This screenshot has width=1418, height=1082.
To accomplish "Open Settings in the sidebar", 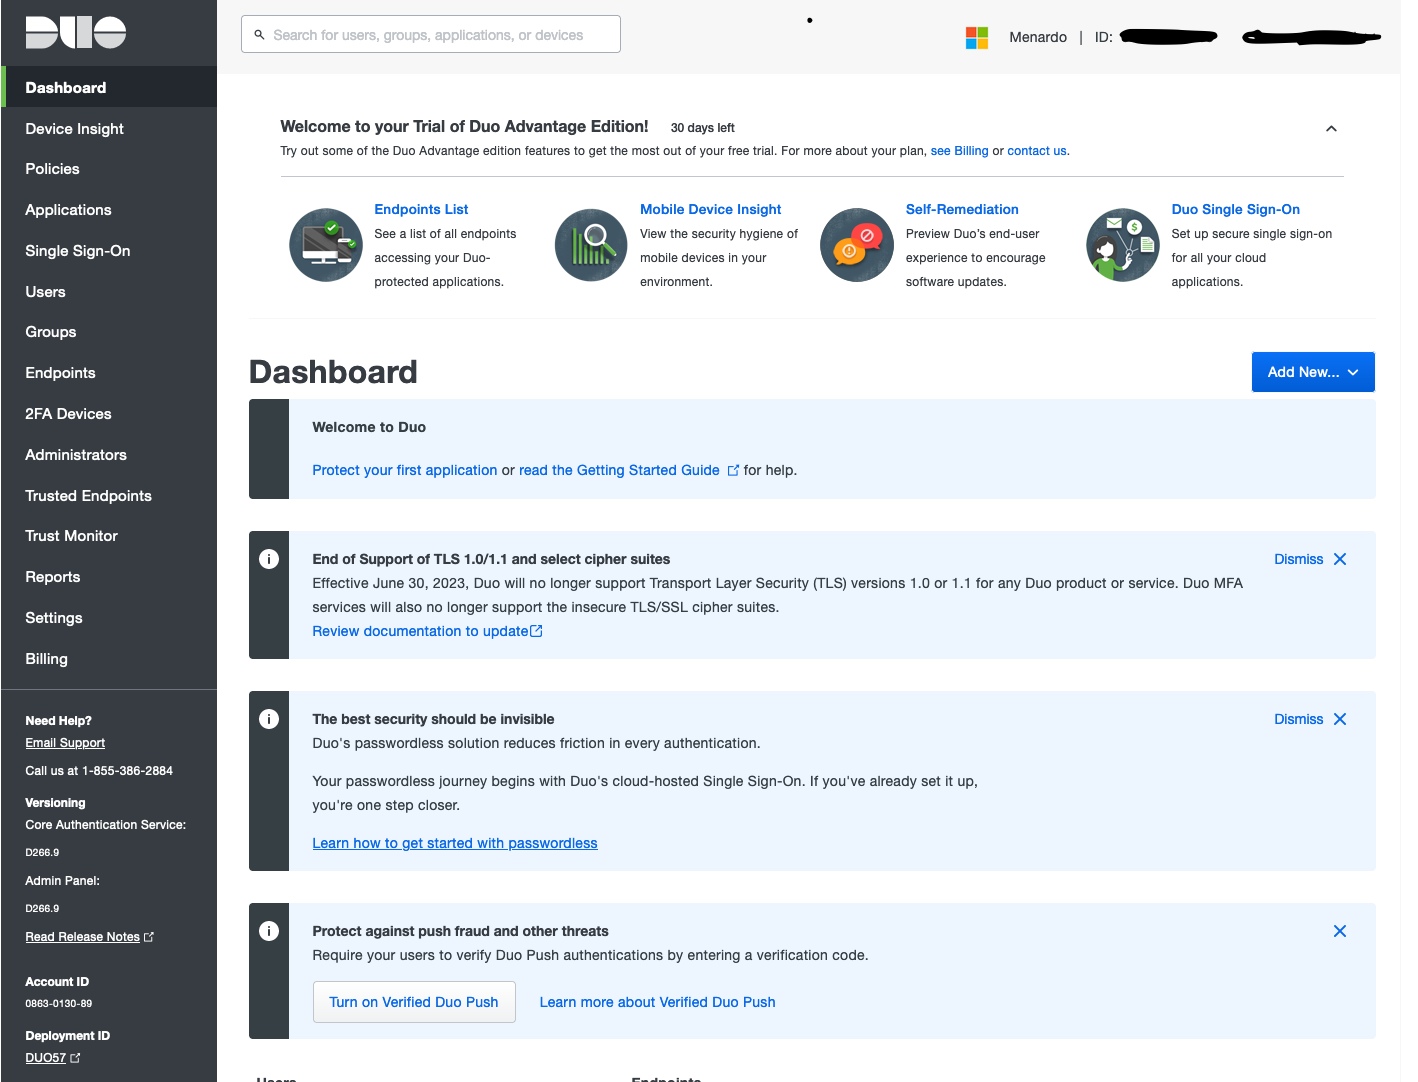I will [x=110, y=618].
